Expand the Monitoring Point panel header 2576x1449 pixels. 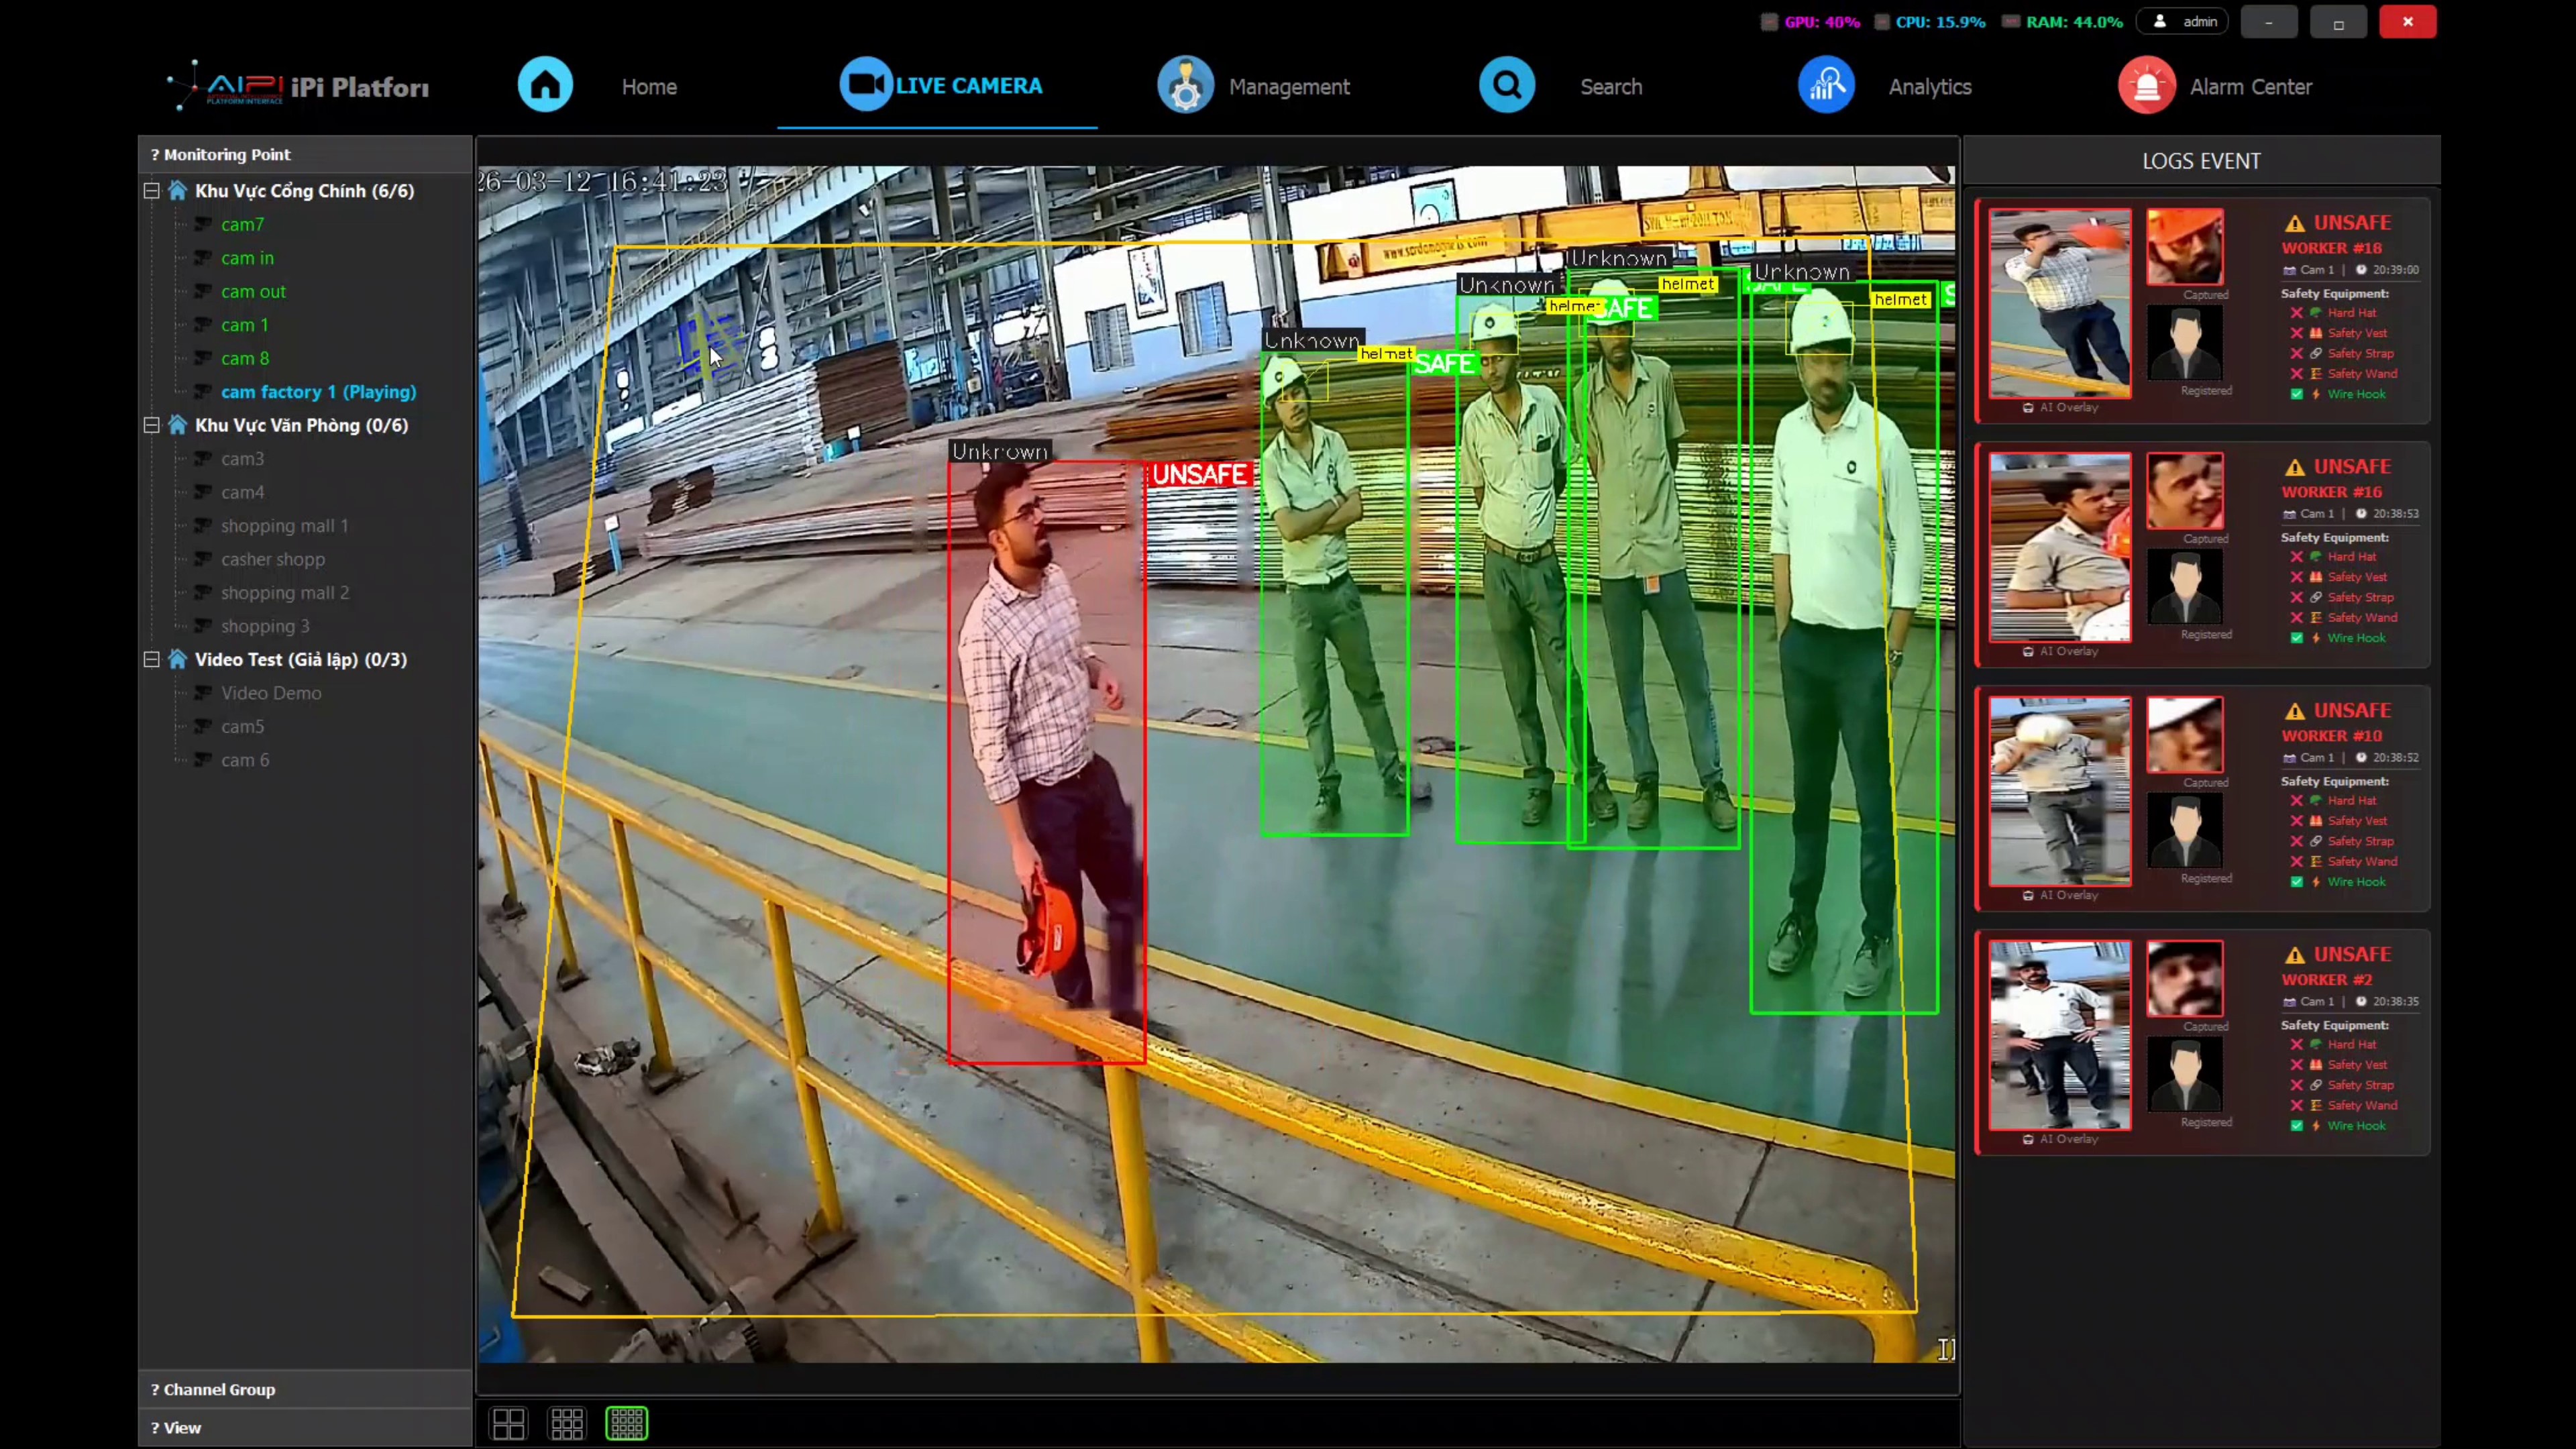pyautogui.click(x=305, y=154)
